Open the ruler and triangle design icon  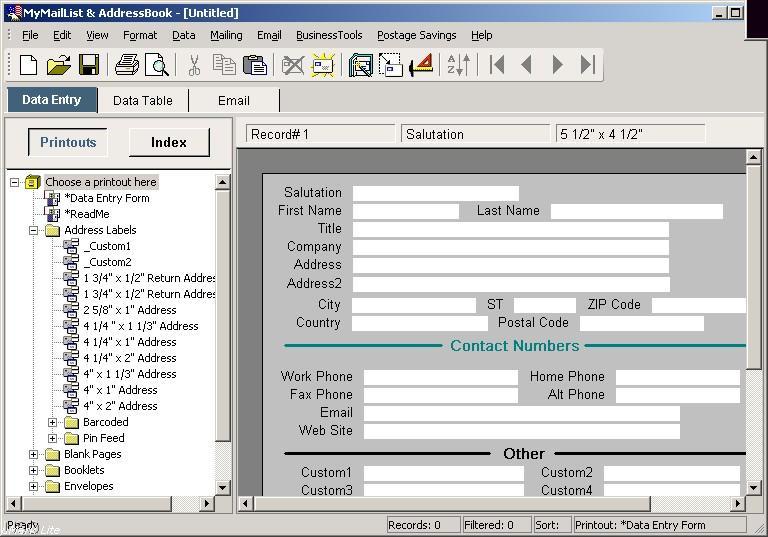[421, 65]
